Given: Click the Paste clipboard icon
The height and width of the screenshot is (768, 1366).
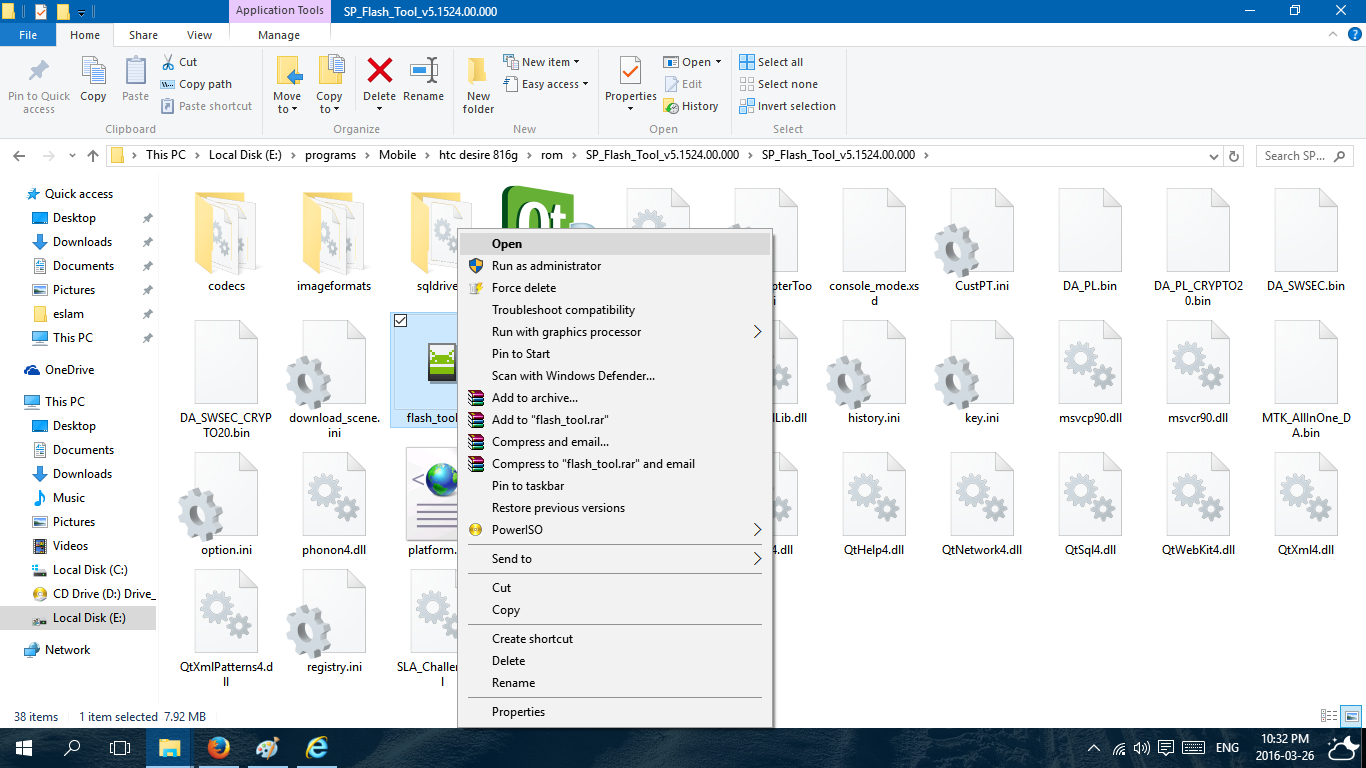Looking at the screenshot, I should coord(135,71).
